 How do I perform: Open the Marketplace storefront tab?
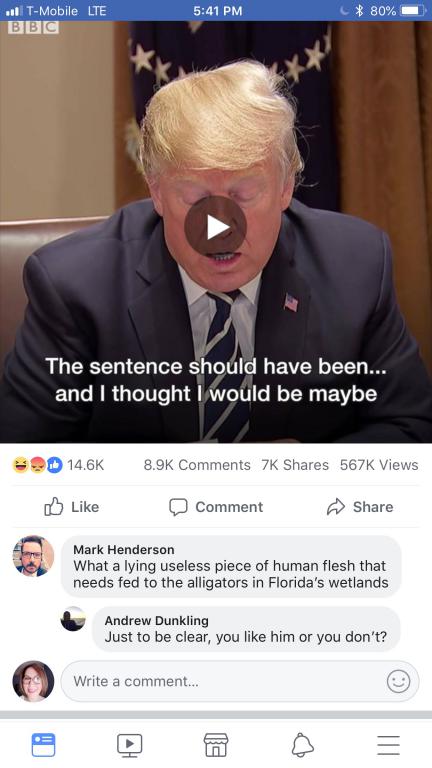[216, 745]
